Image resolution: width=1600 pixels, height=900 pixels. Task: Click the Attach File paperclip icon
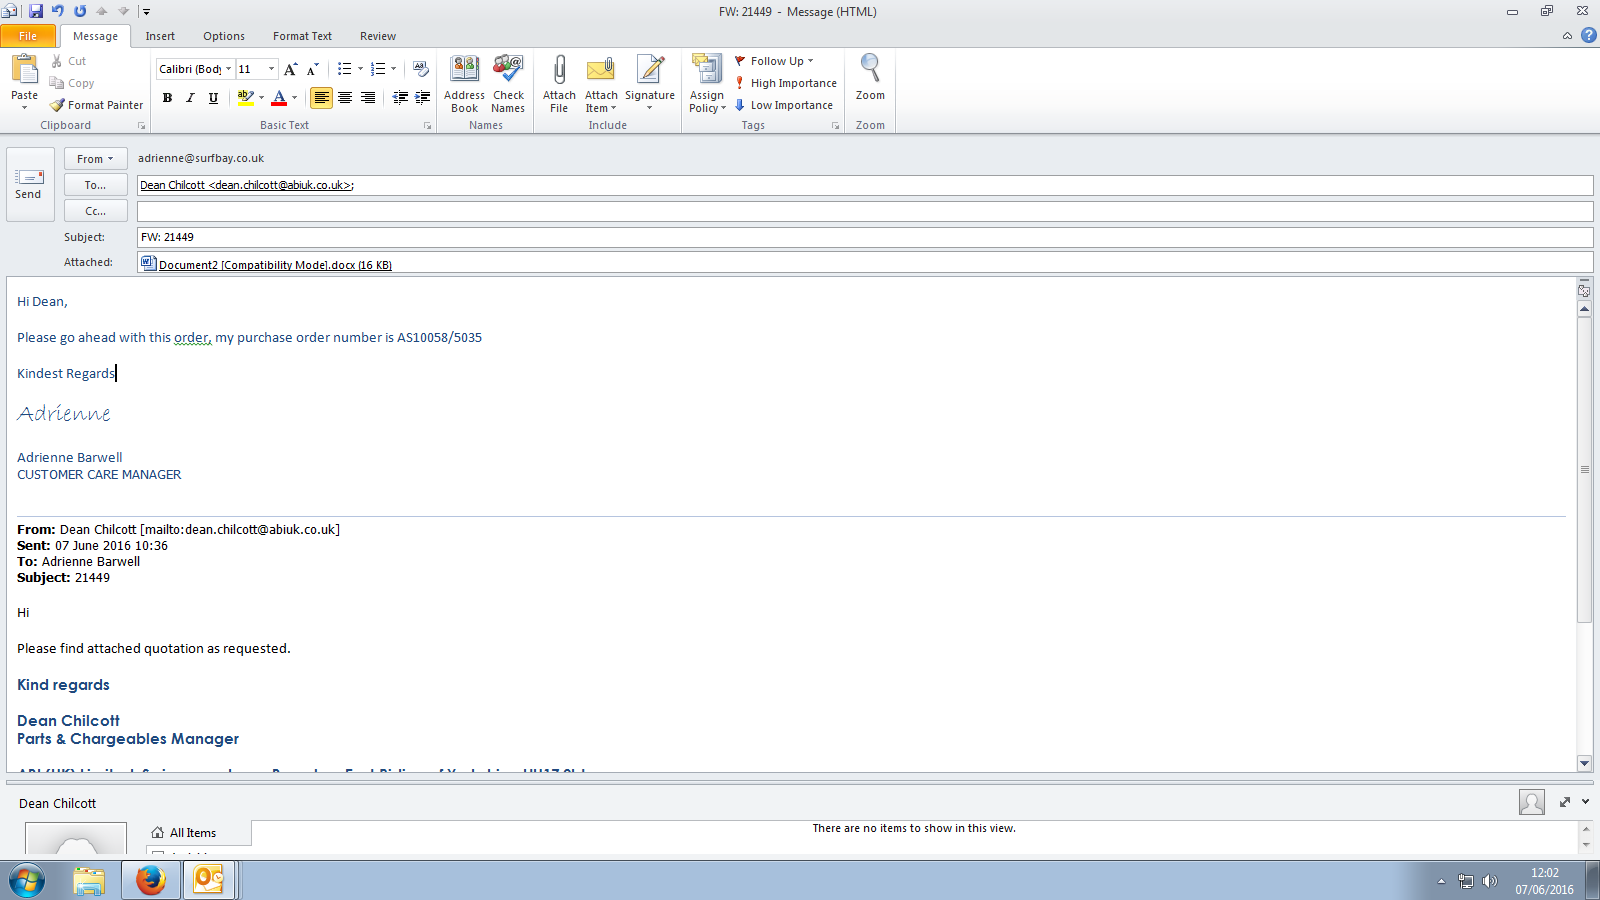(559, 71)
